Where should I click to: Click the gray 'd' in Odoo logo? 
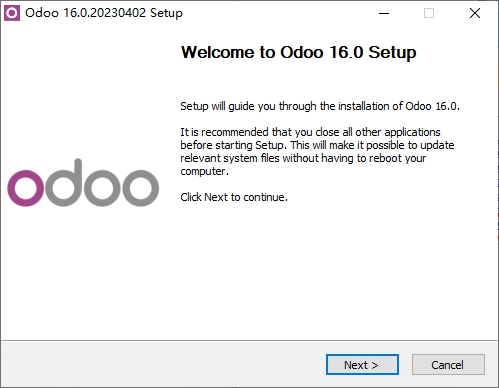[63, 183]
